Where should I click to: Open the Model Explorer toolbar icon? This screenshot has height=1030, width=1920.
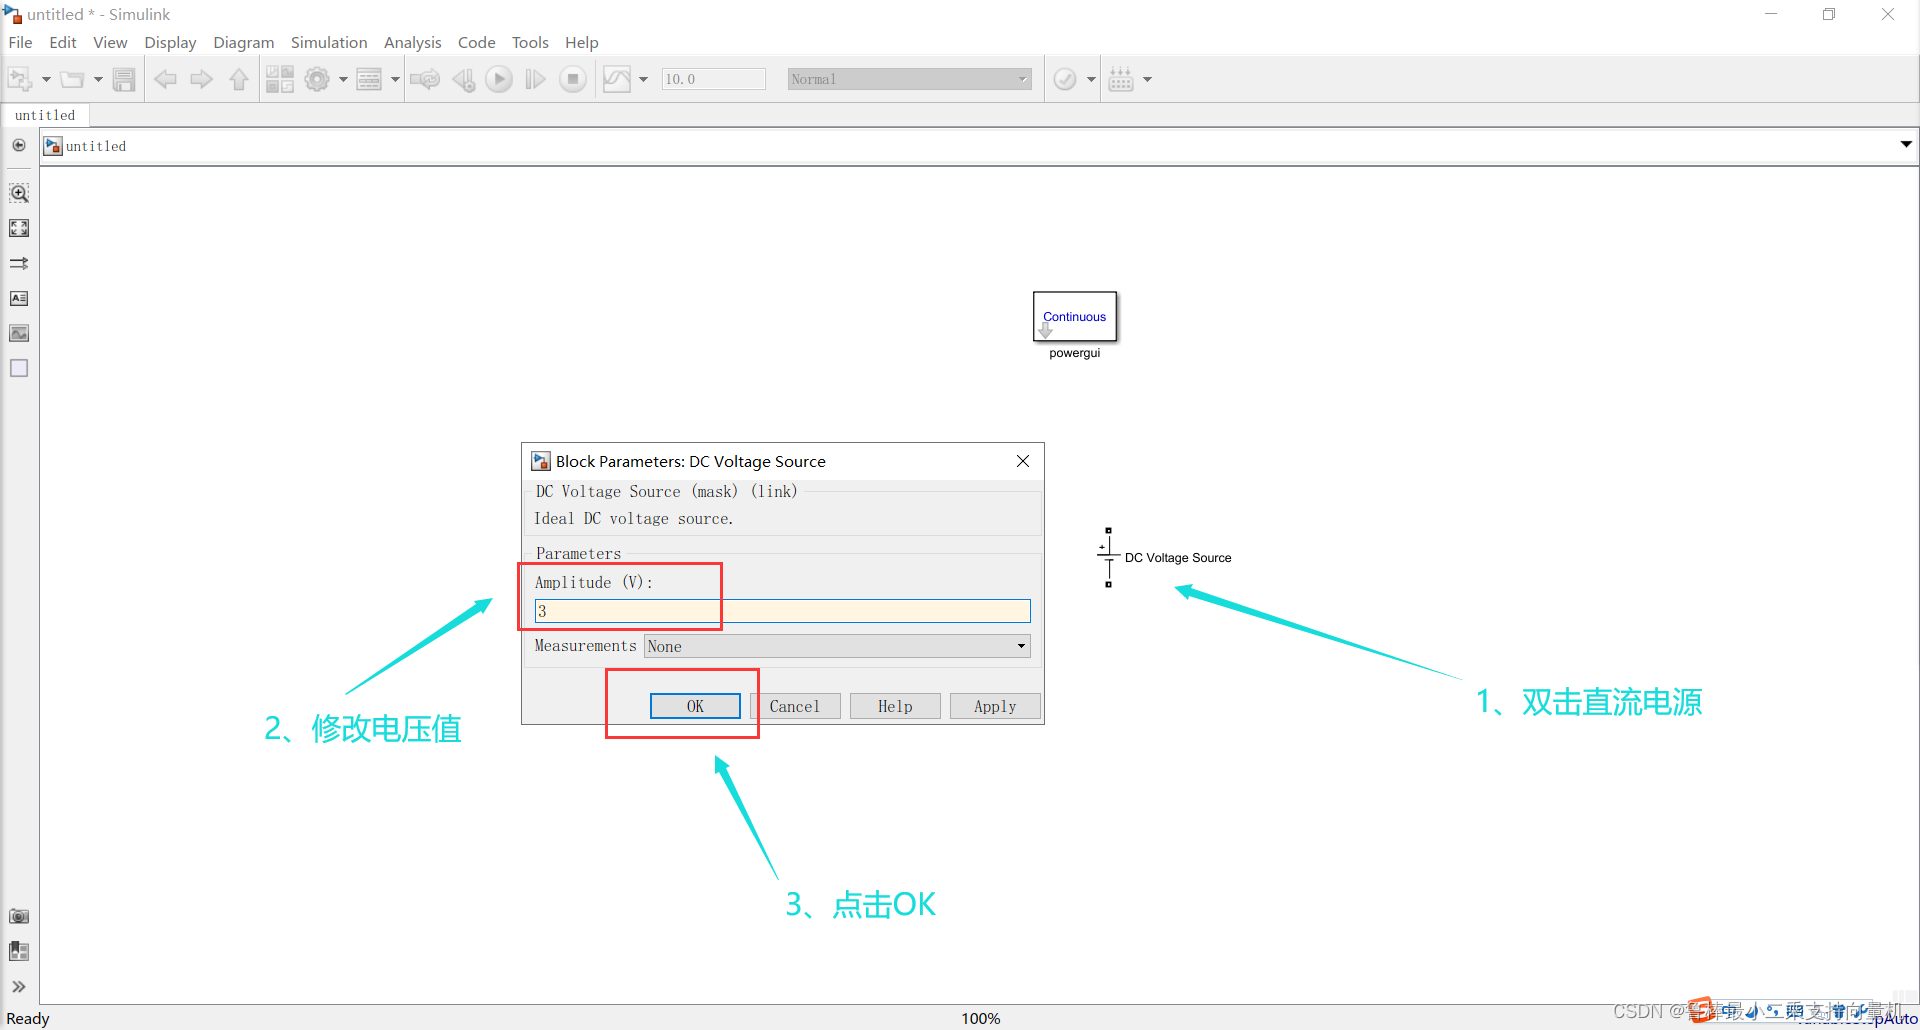click(x=369, y=79)
